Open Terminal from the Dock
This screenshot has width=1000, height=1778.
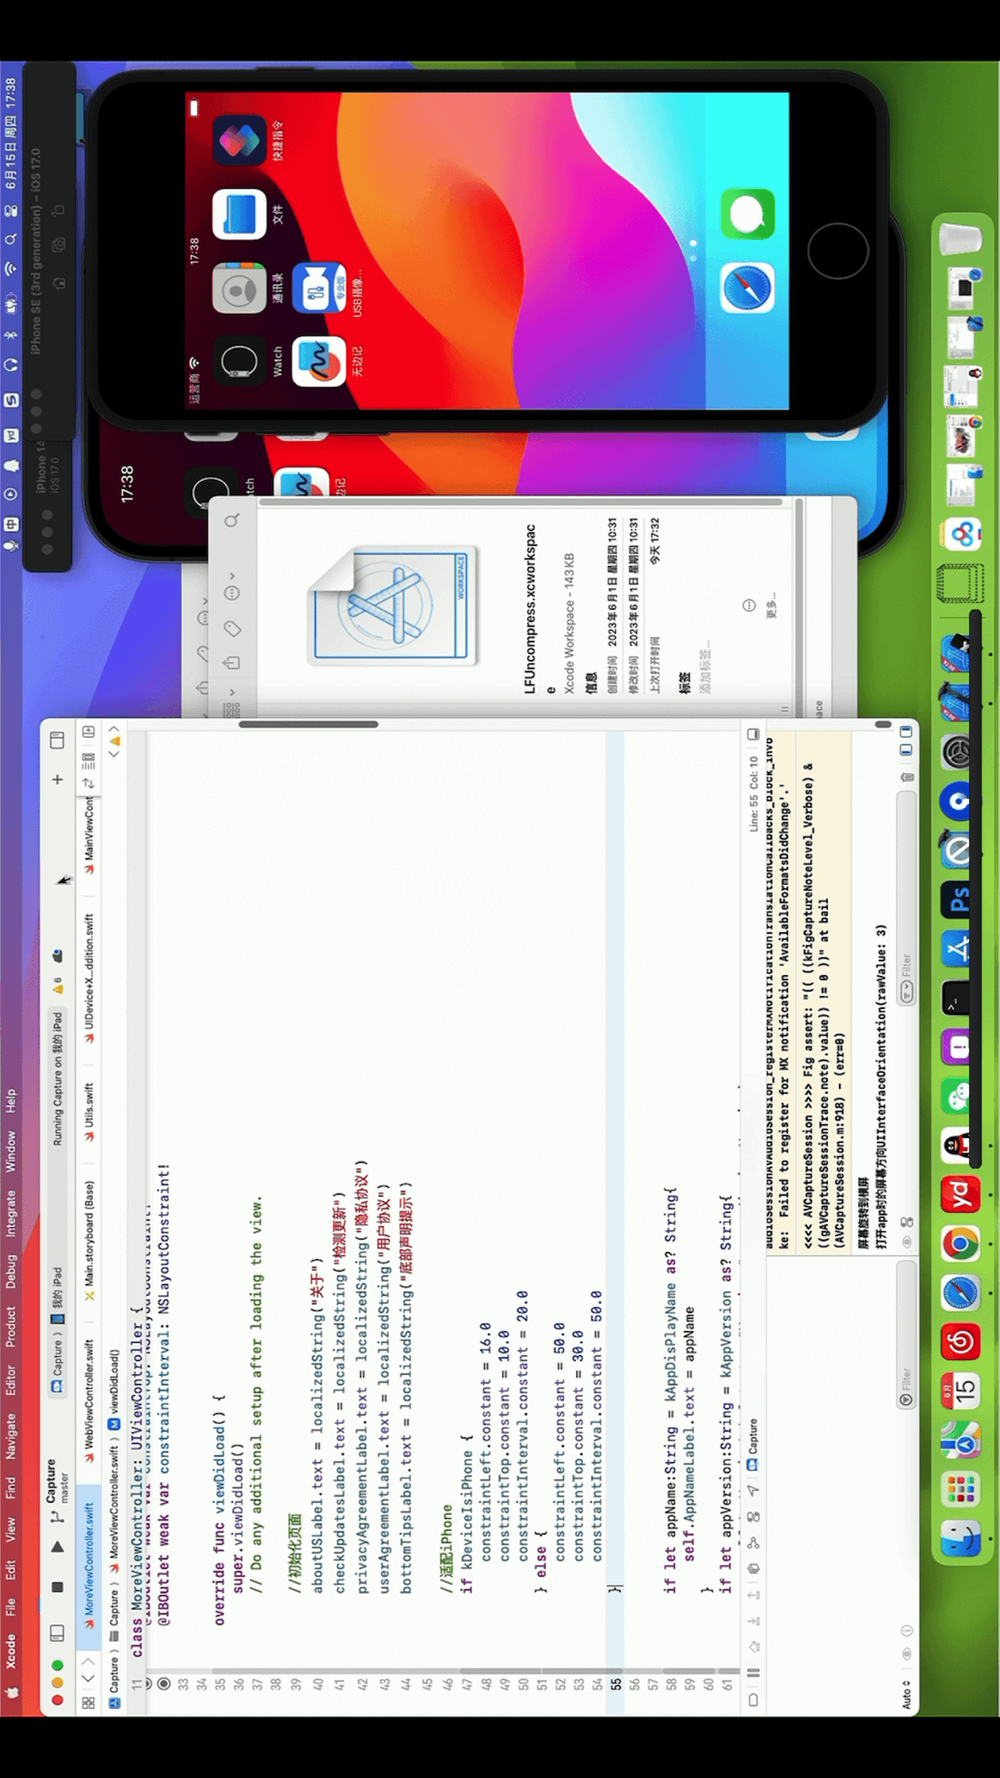958,997
